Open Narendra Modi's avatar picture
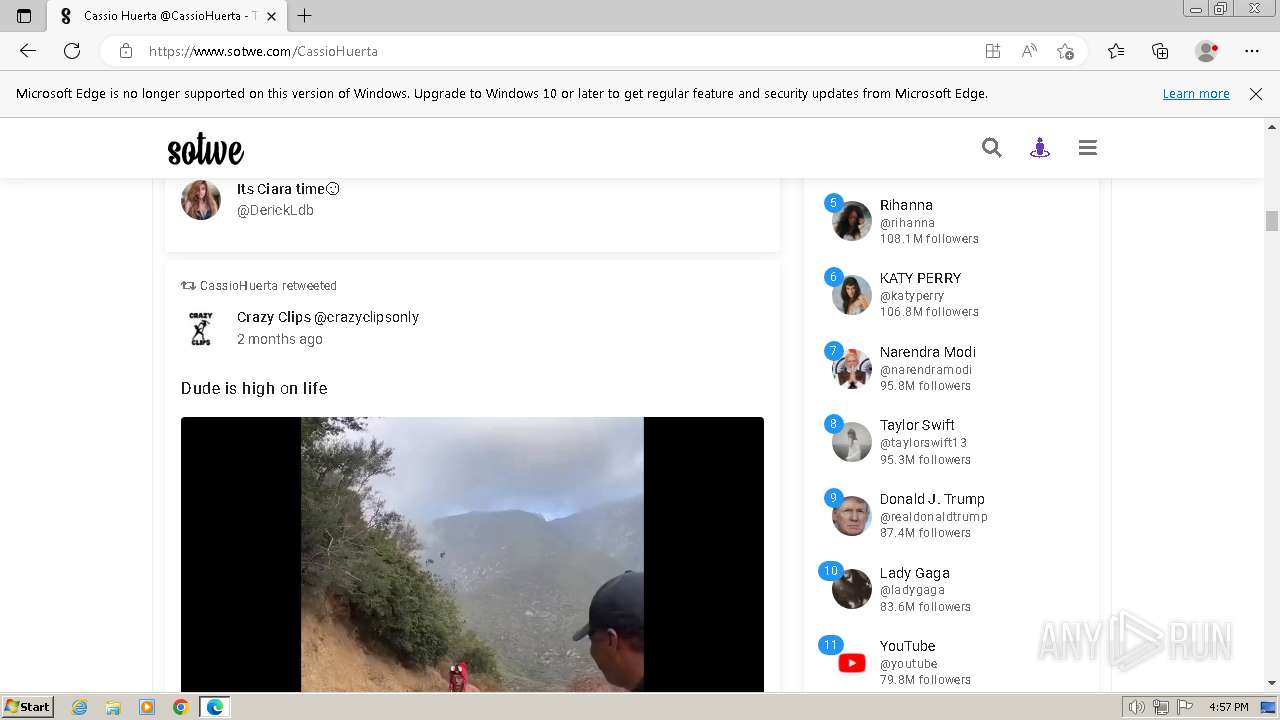This screenshot has width=1280, height=720. pyautogui.click(x=852, y=368)
